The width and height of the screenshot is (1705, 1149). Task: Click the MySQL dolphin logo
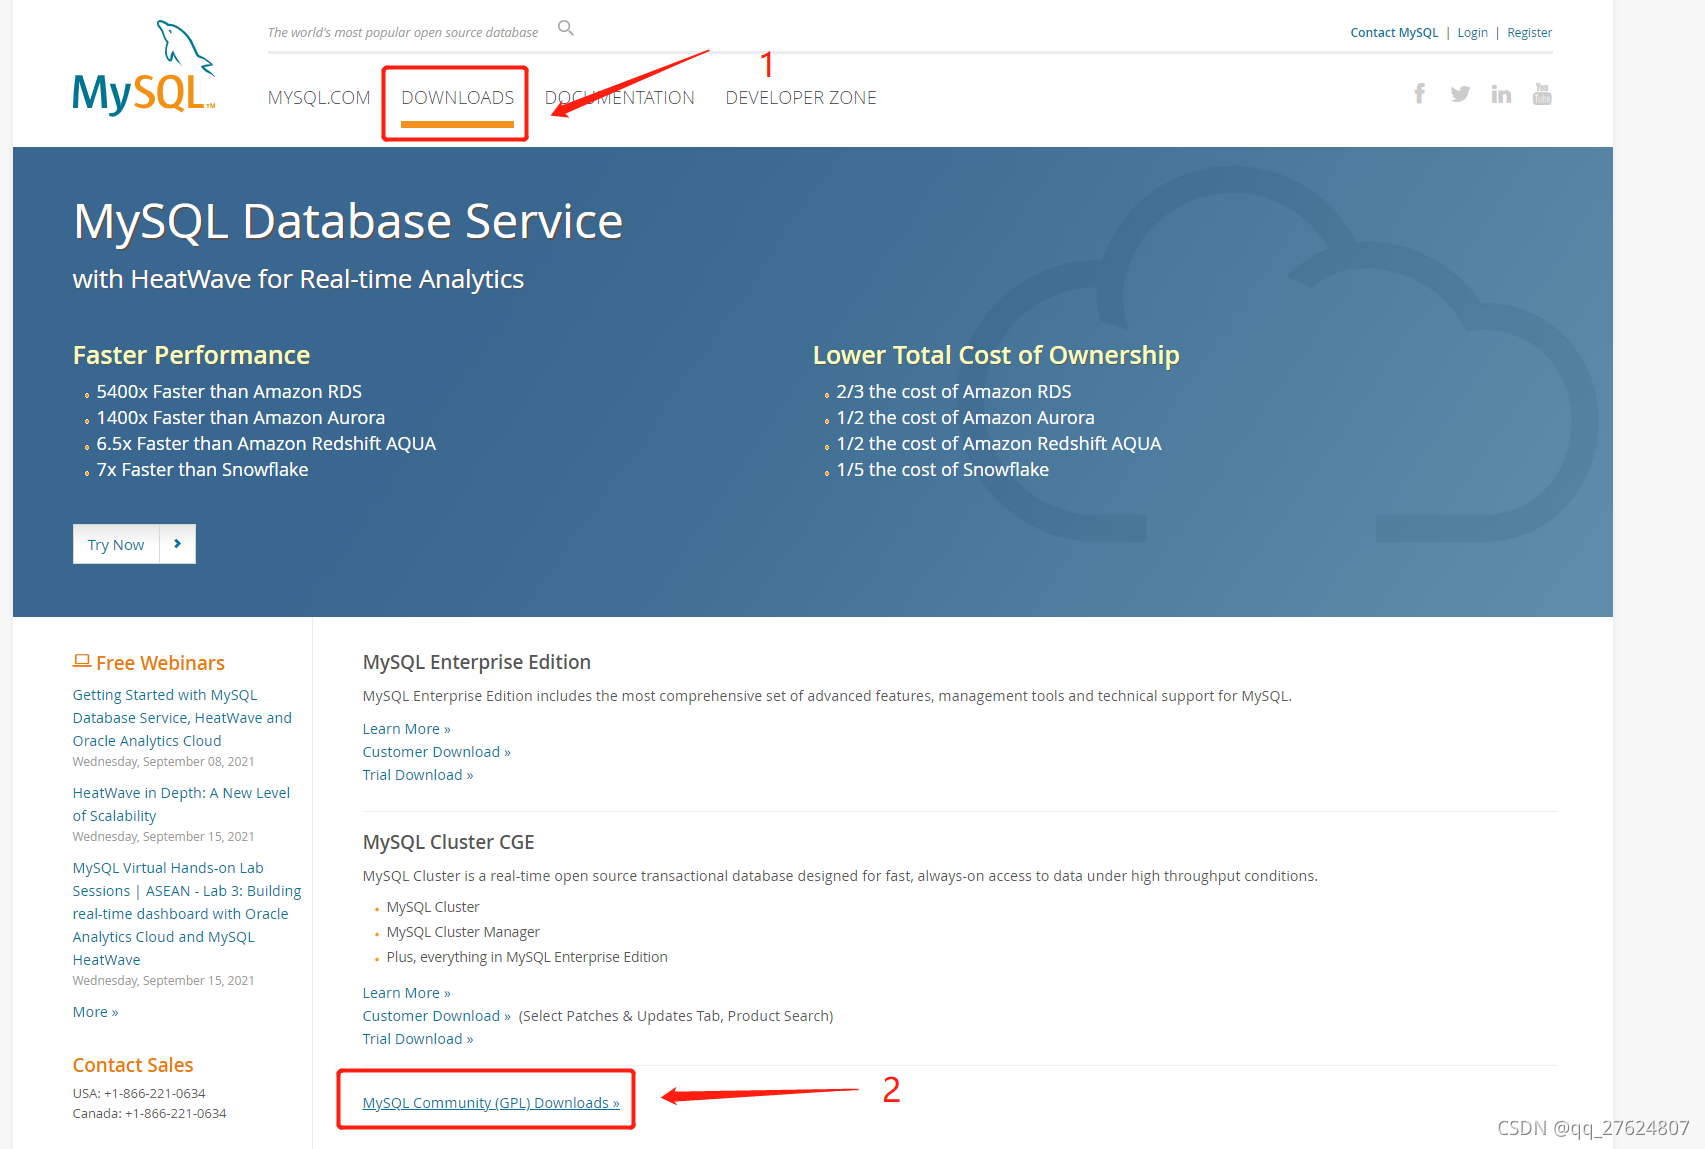143,68
